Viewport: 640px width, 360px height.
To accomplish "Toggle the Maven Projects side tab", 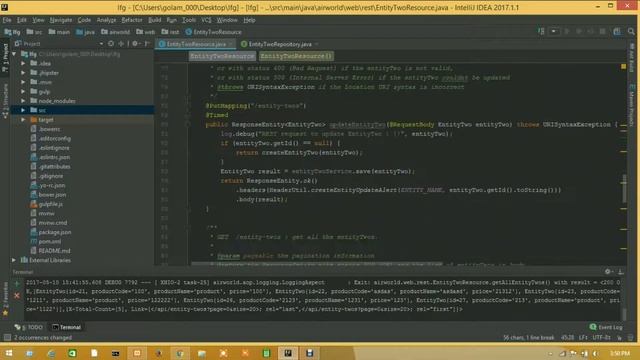I will tap(632, 105).
